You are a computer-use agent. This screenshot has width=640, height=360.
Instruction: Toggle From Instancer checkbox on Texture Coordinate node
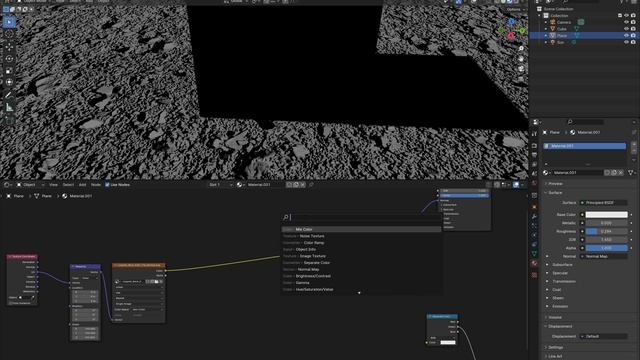[10, 303]
